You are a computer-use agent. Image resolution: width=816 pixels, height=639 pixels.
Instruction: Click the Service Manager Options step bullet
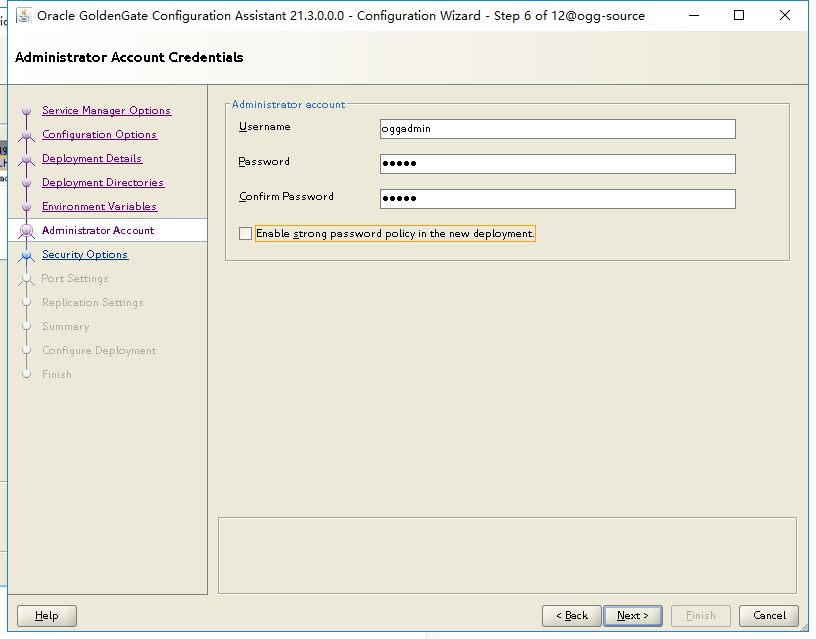pos(27,110)
